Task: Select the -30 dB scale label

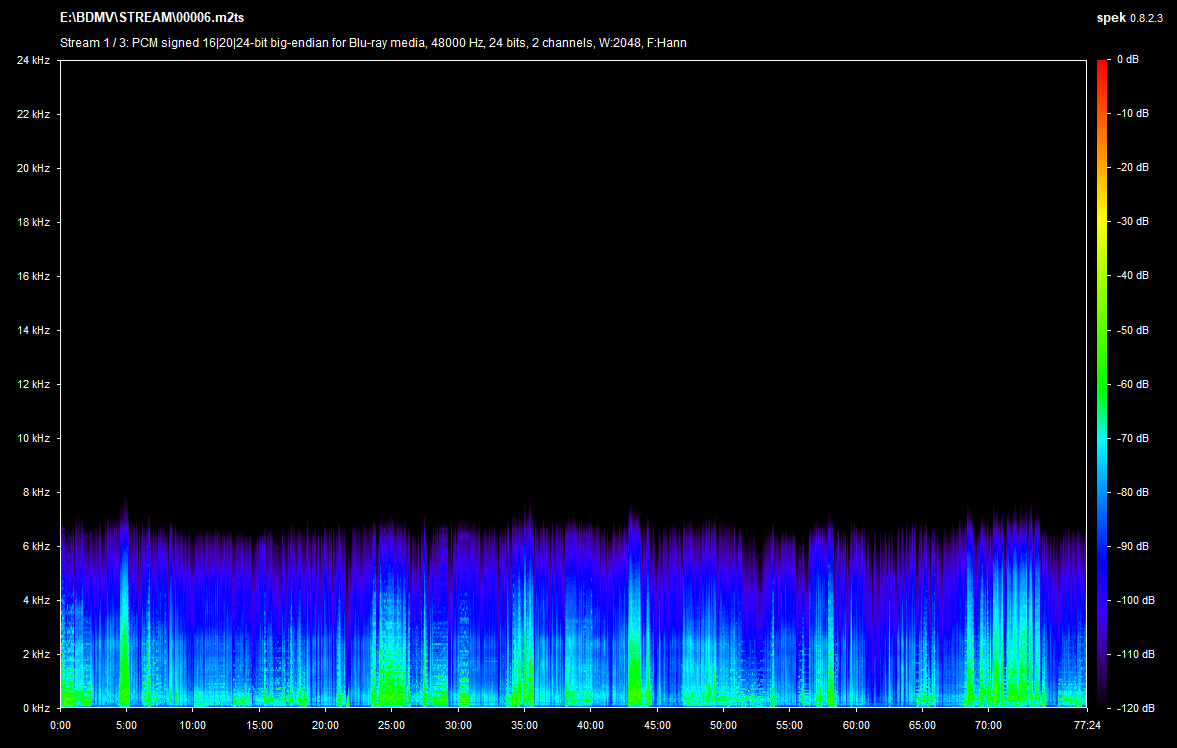Action: click(x=1132, y=222)
